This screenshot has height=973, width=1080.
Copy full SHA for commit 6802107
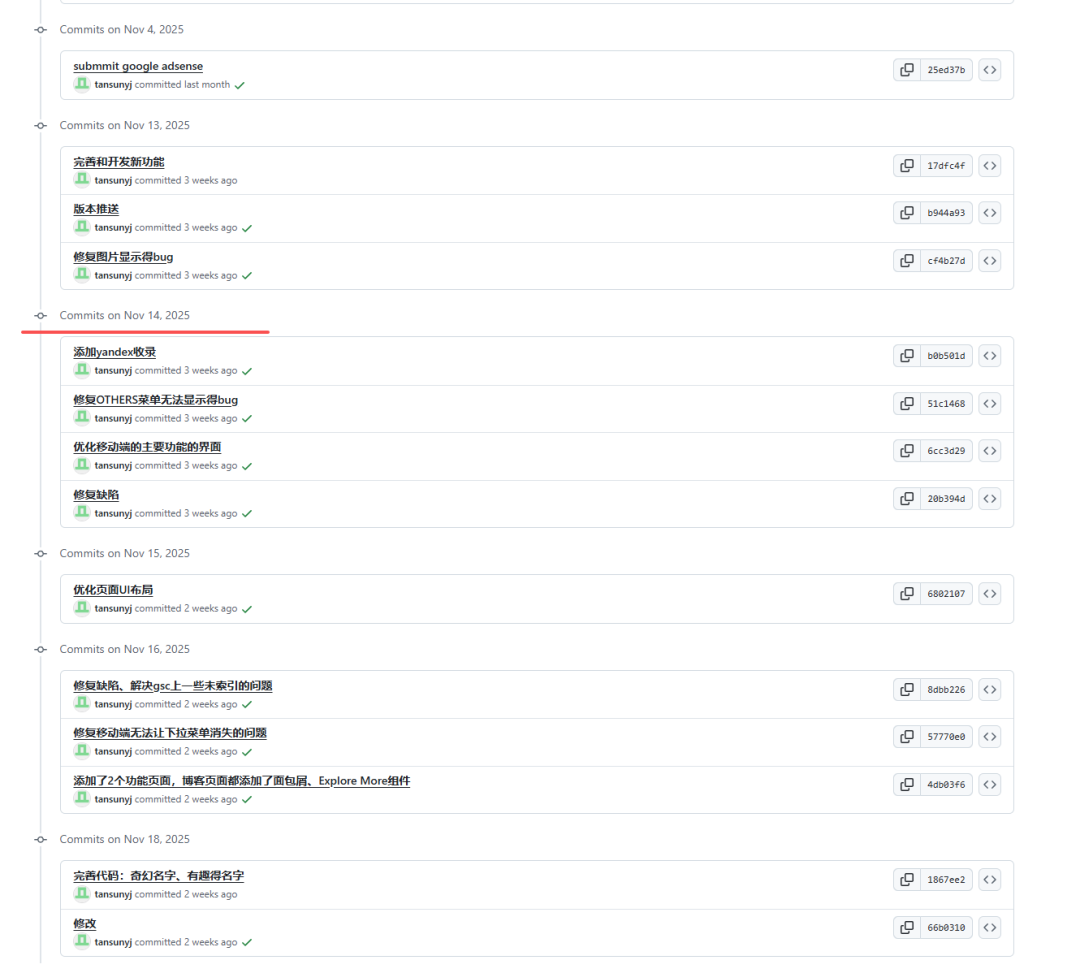coord(906,594)
